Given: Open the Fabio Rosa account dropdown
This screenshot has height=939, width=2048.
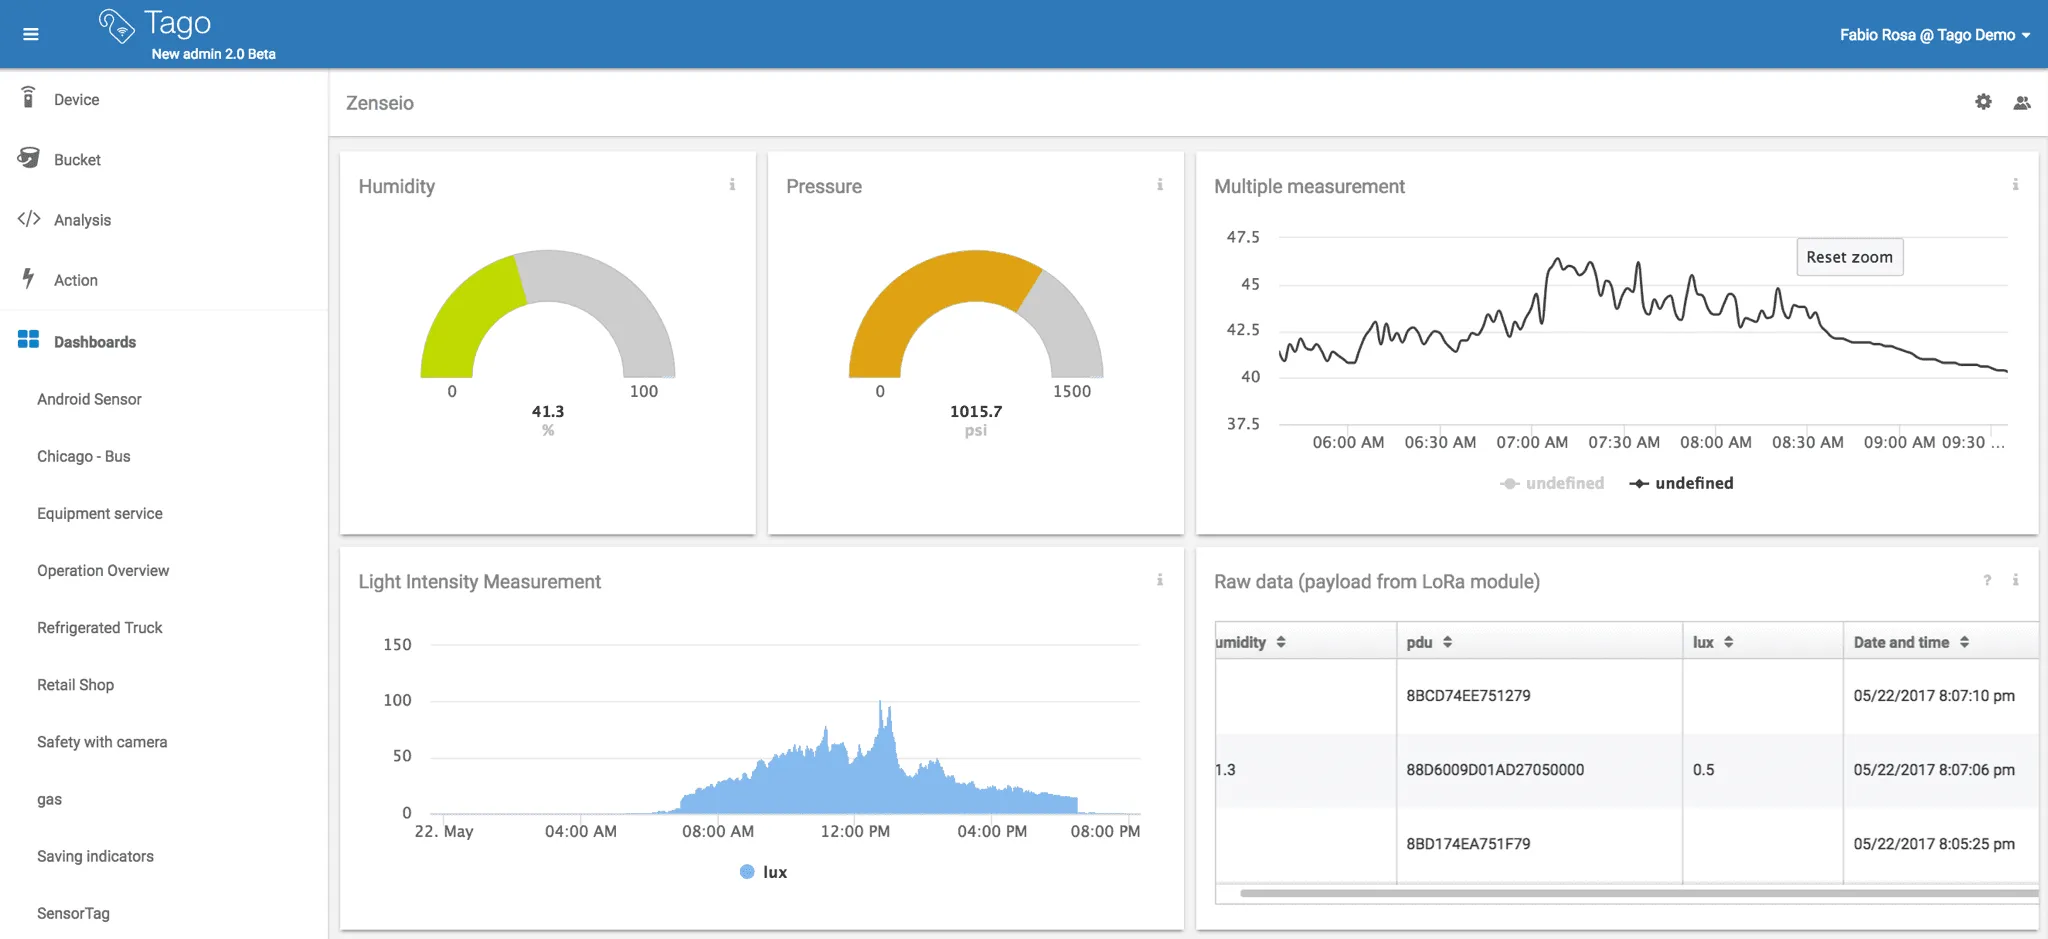Looking at the screenshot, I should click(x=1935, y=33).
